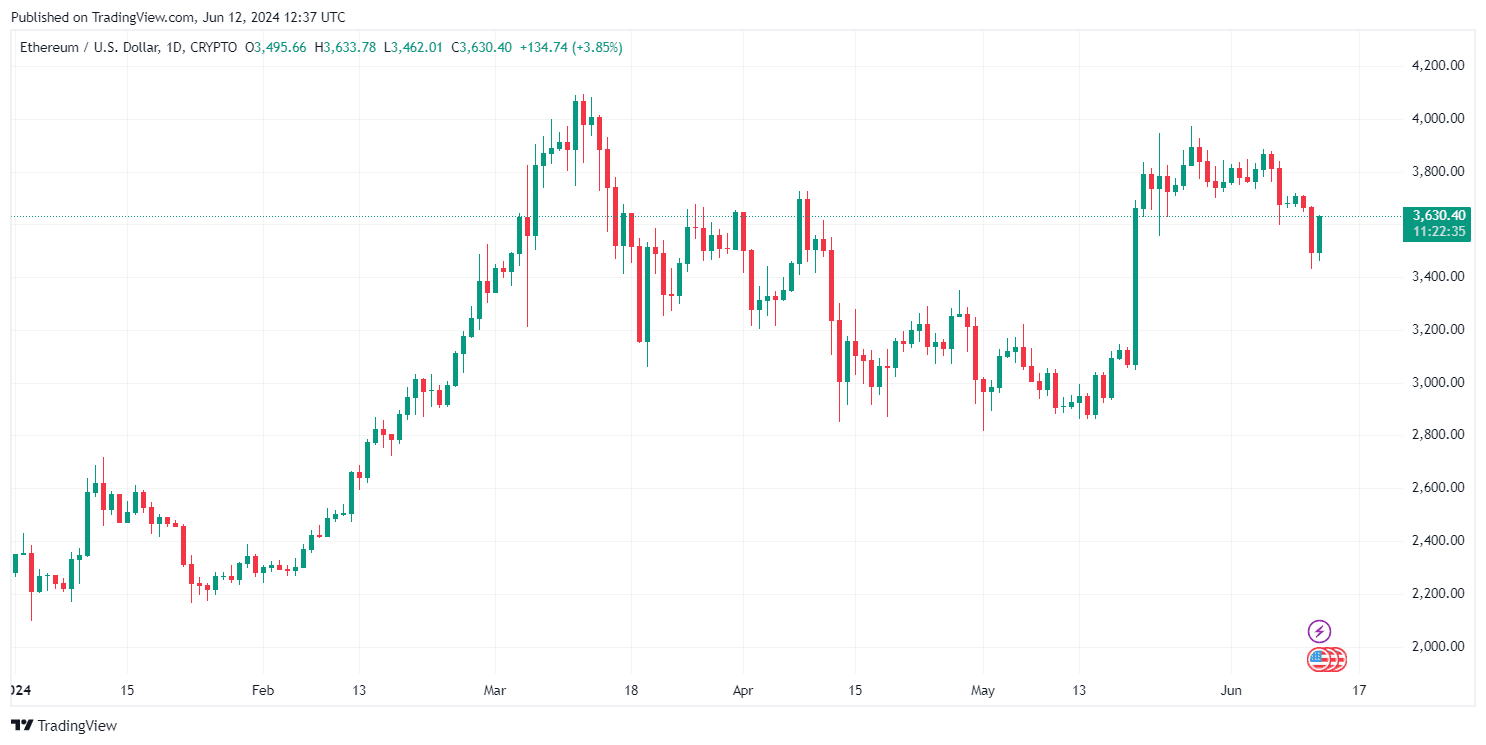Click the 2,400.00 price axis label
The image size is (1486, 745).
pos(1438,540)
